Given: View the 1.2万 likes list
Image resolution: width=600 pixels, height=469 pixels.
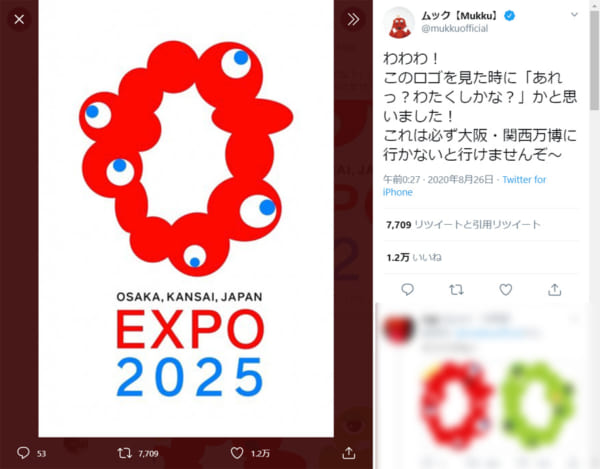Looking at the screenshot, I should (x=414, y=257).
